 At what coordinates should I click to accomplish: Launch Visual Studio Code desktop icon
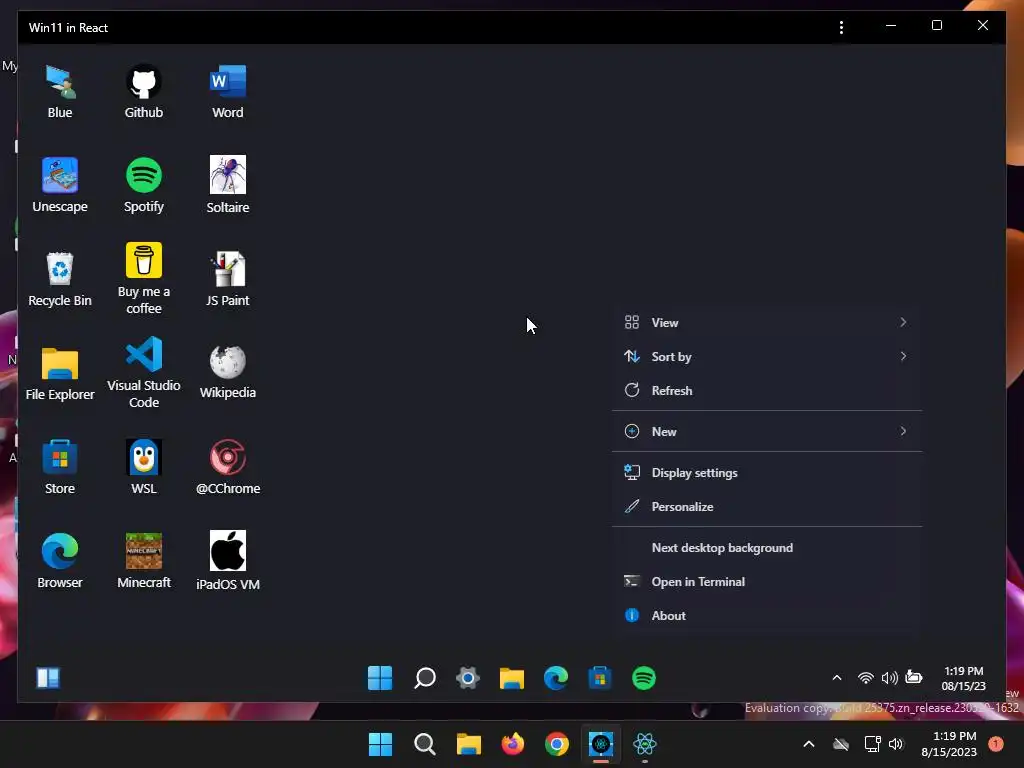point(144,373)
